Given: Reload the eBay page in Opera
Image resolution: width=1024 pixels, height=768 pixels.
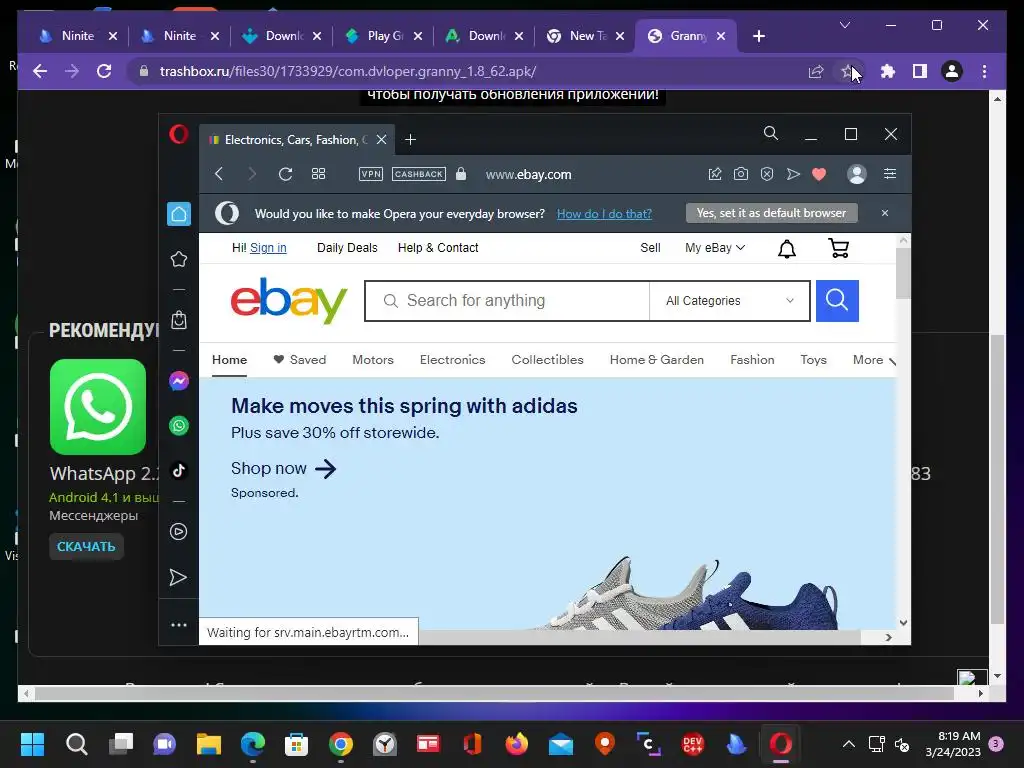Looking at the screenshot, I should click(x=285, y=174).
